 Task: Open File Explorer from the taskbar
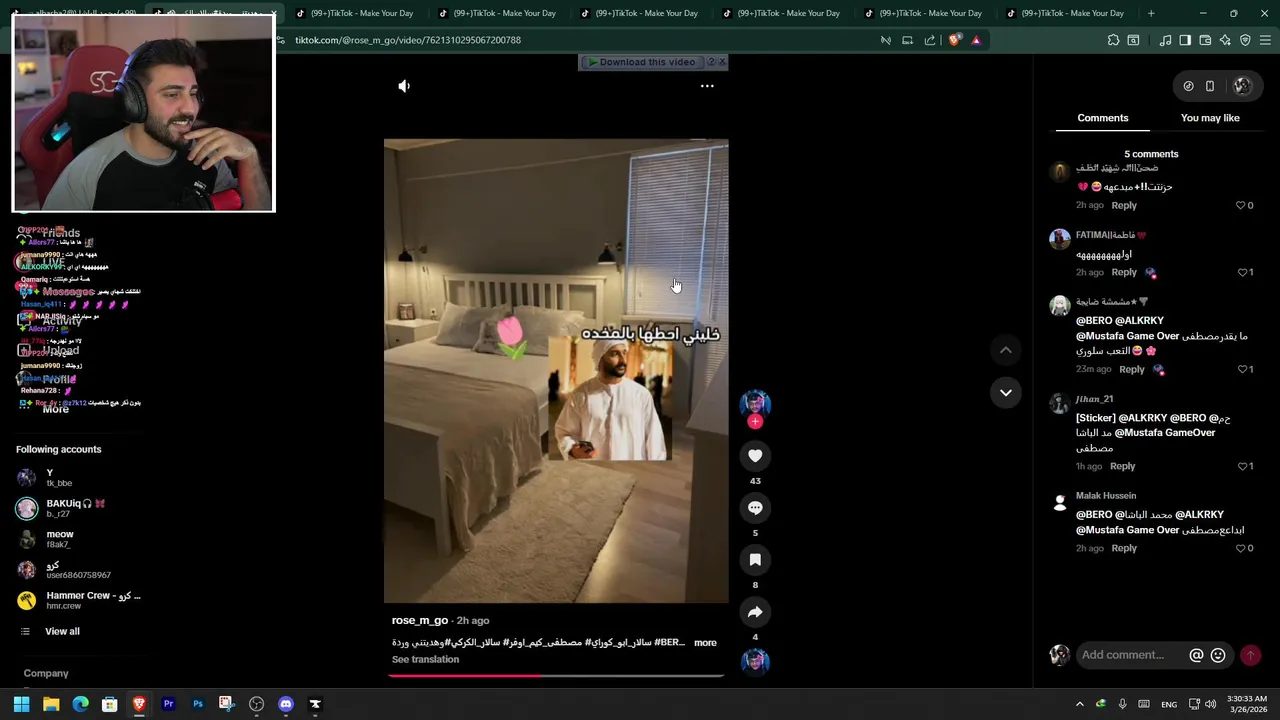pos(51,704)
